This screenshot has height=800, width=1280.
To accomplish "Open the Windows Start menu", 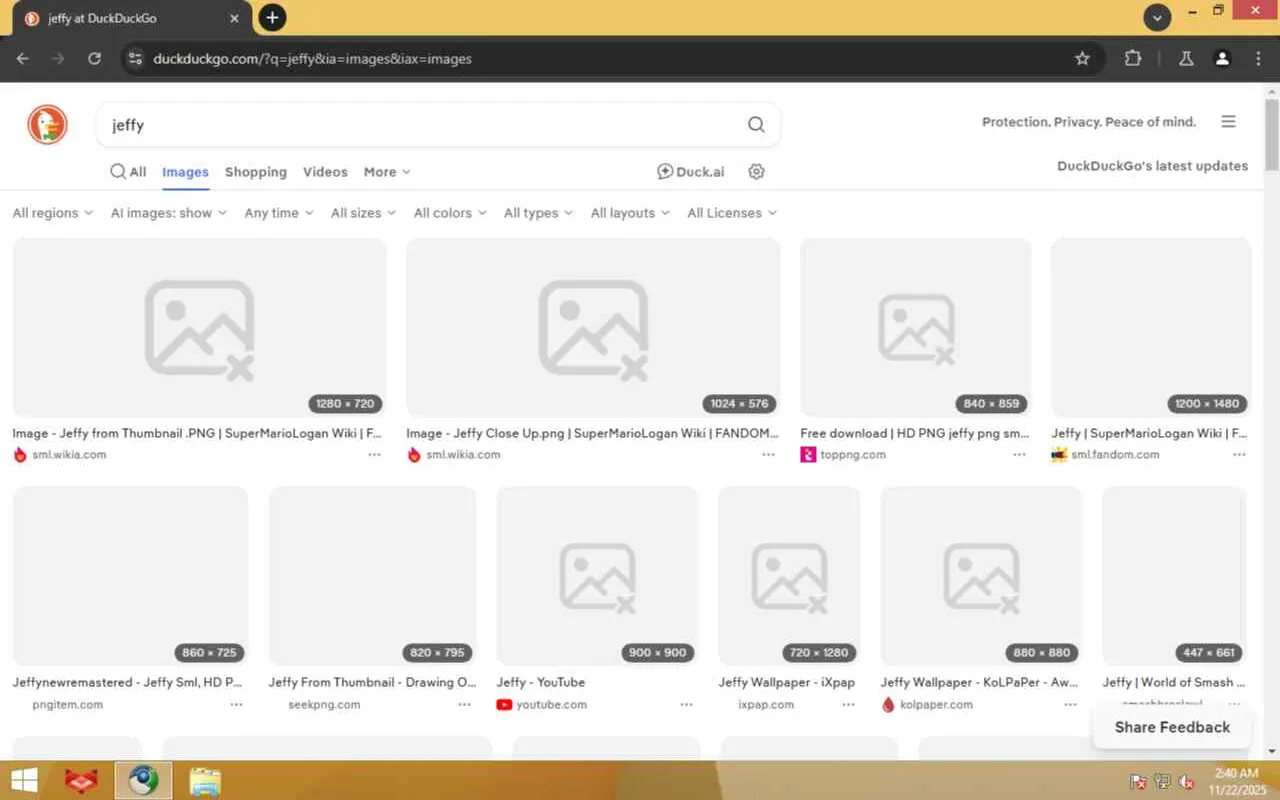I will point(24,781).
